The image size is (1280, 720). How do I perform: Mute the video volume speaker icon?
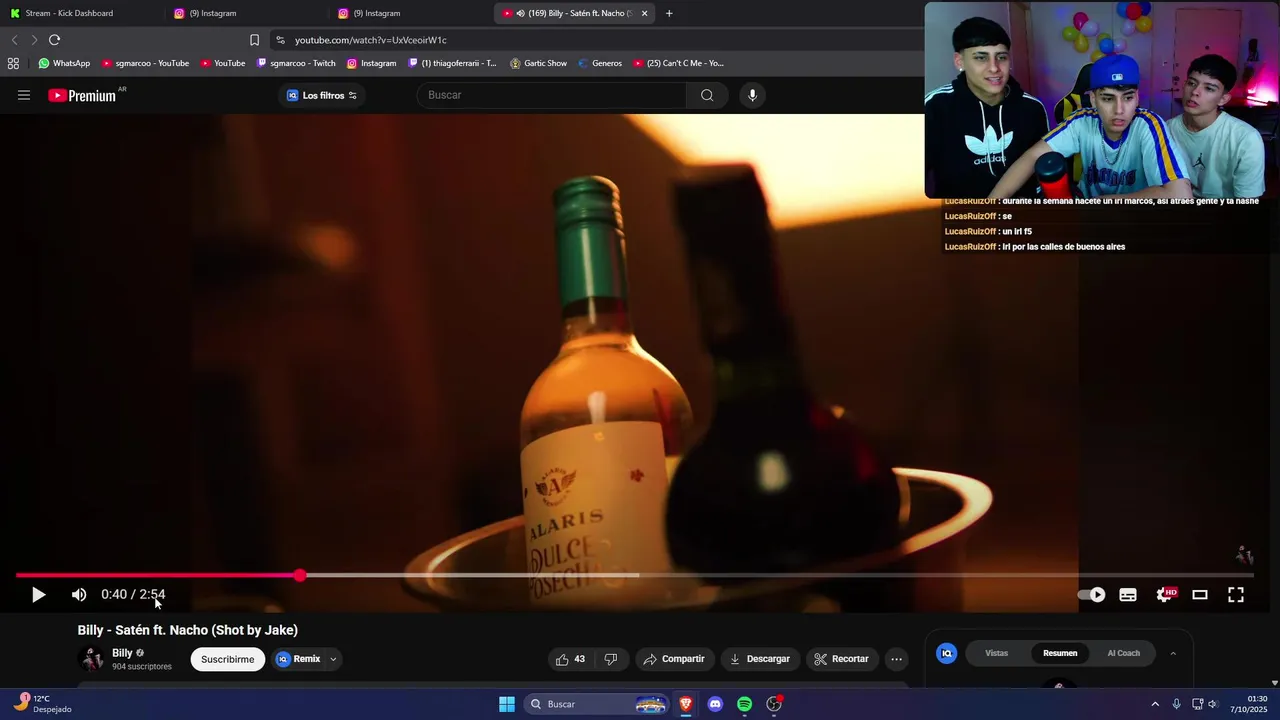79,595
